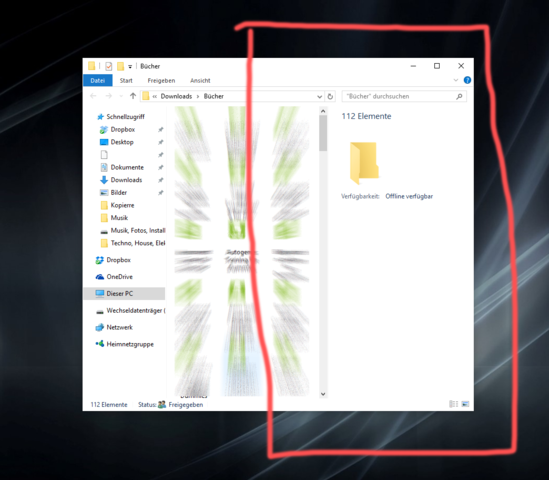
Task: Click the search magnifier icon
Action: (459, 96)
